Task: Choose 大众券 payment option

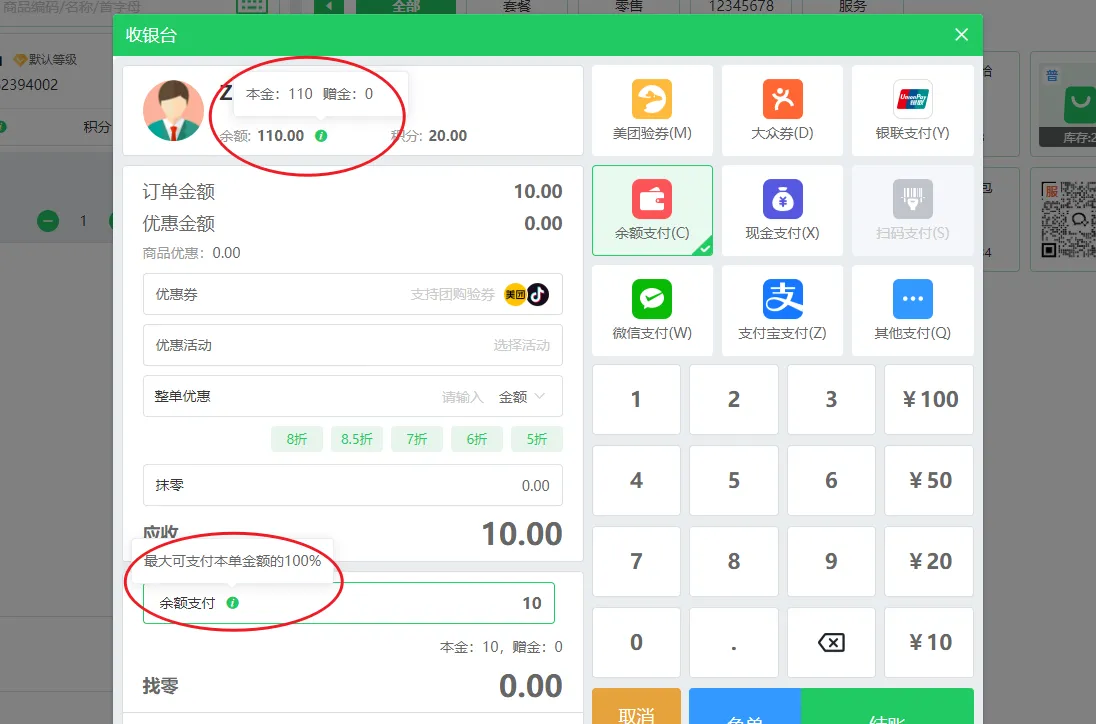Action: tap(782, 111)
